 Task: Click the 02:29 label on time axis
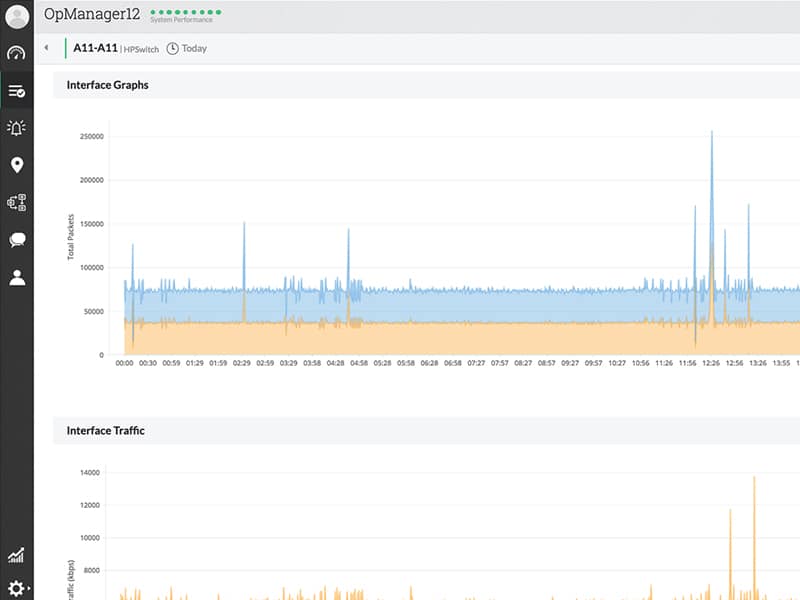pos(242,363)
